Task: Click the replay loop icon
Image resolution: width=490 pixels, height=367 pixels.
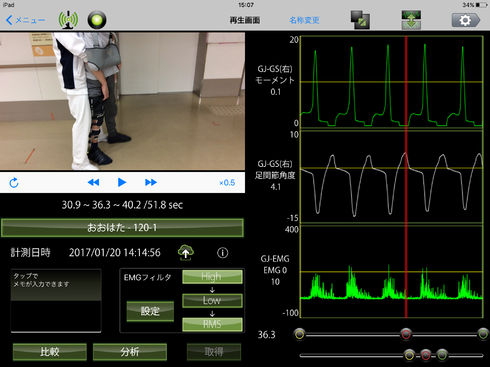Action: tap(14, 183)
